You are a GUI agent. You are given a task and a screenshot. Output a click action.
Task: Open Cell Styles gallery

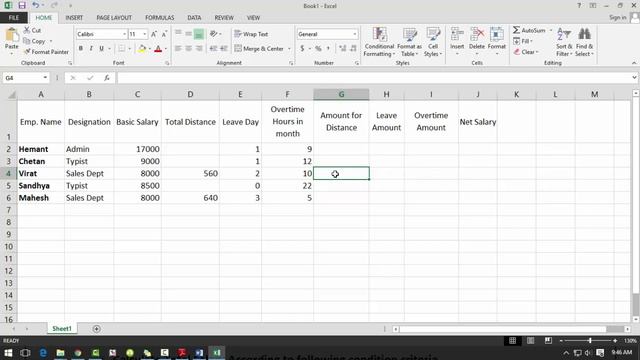pyautogui.click(x=433, y=42)
